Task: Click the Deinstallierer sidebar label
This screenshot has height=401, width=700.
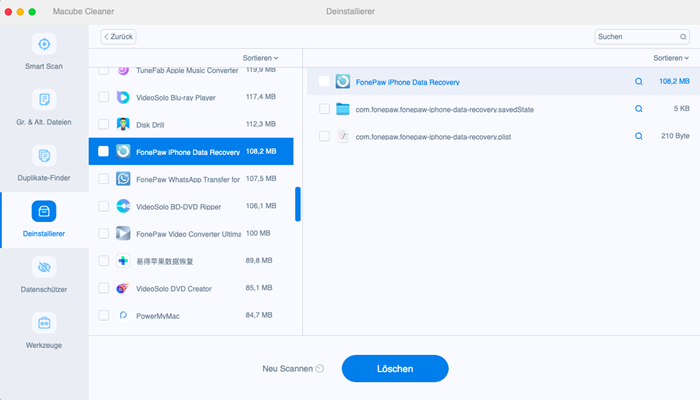Action: pos(44,234)
